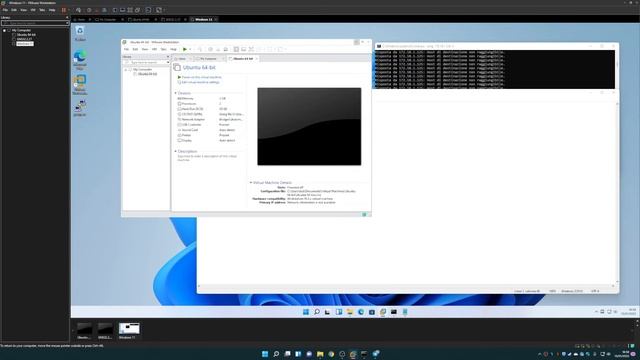640x360 pixels.
Task: Open File menu in outer VMware window
Action: pyautogui.click(x=5, y=10)
